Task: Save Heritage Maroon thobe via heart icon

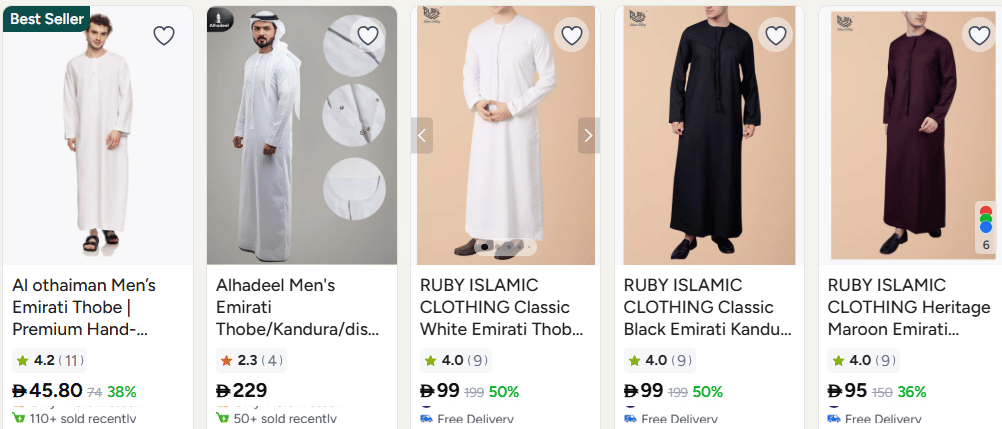Action: click(x=980, y=36)
